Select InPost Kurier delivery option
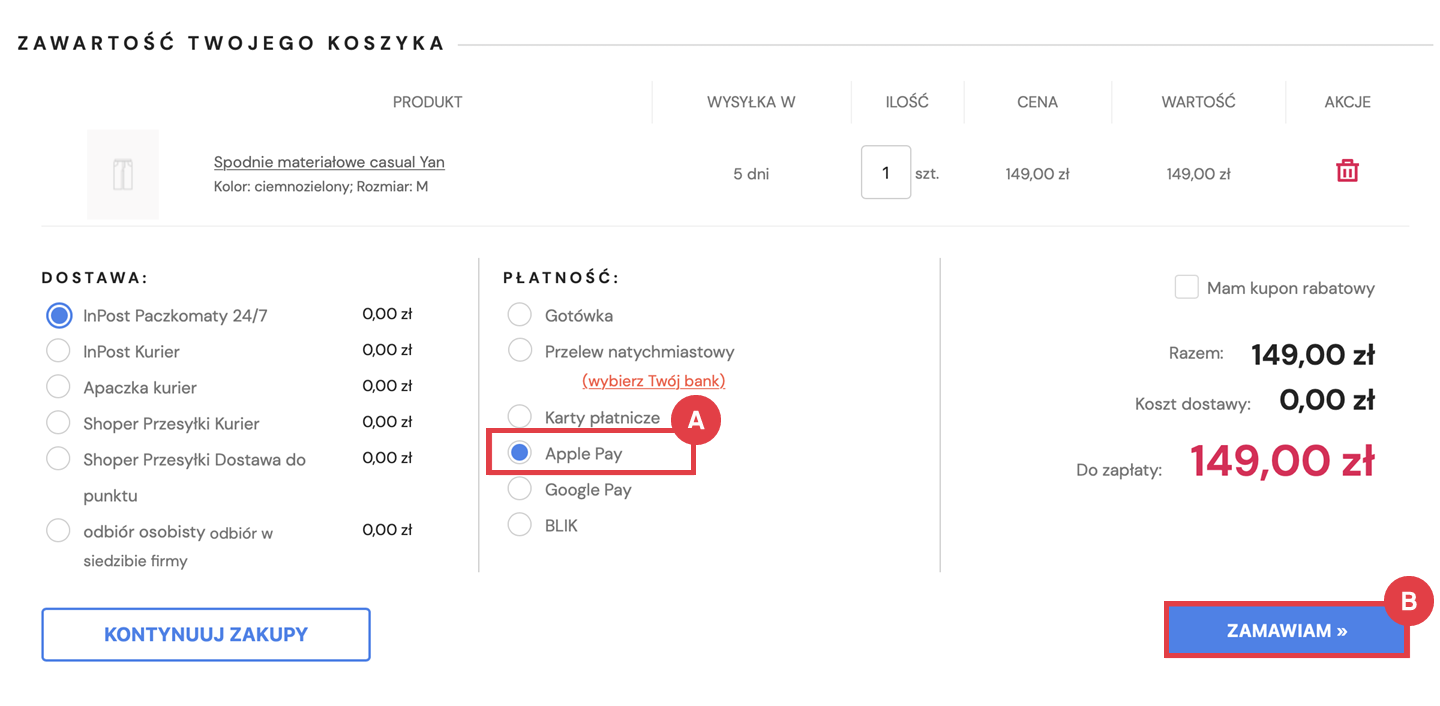This screenshot has height=706, width=1440. point(59,351)
